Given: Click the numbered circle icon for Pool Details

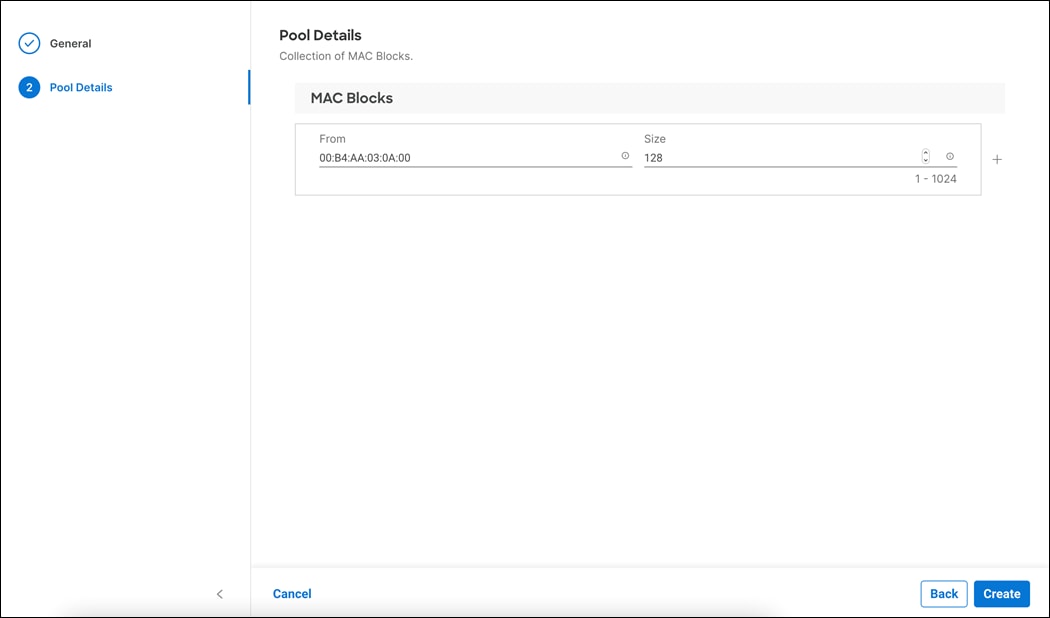Looking at the screenshot, I should pyautogui.click(x=30, y=87).
